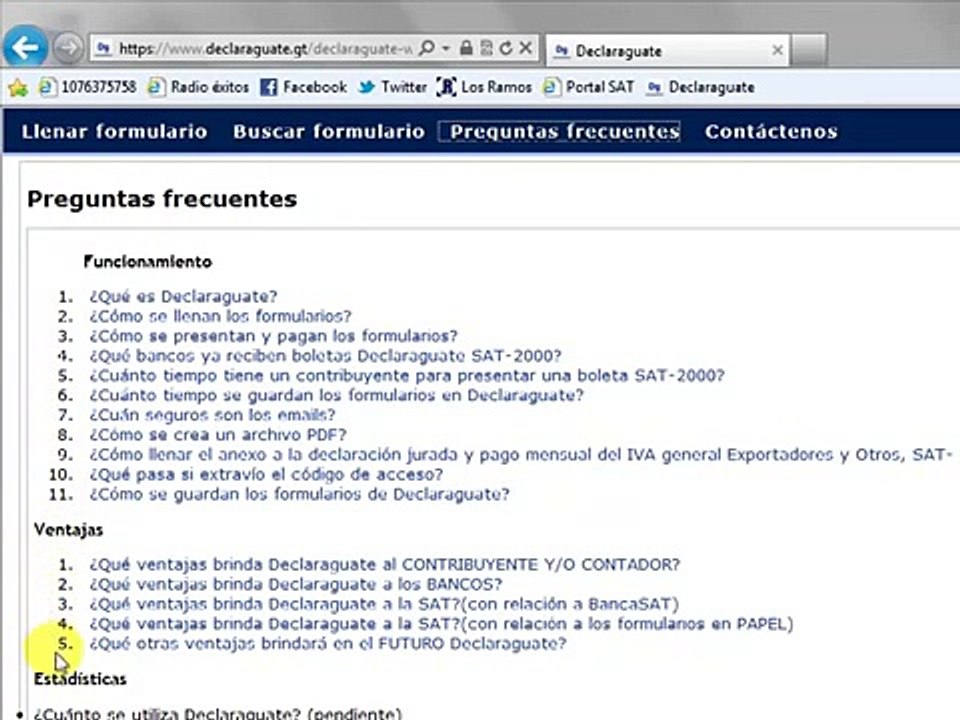The height and width of the screenshot is (720, 960).
Task: Open question about anexo IVA general Exportadores
Action: pyautogui.click(x=521, y=454)
